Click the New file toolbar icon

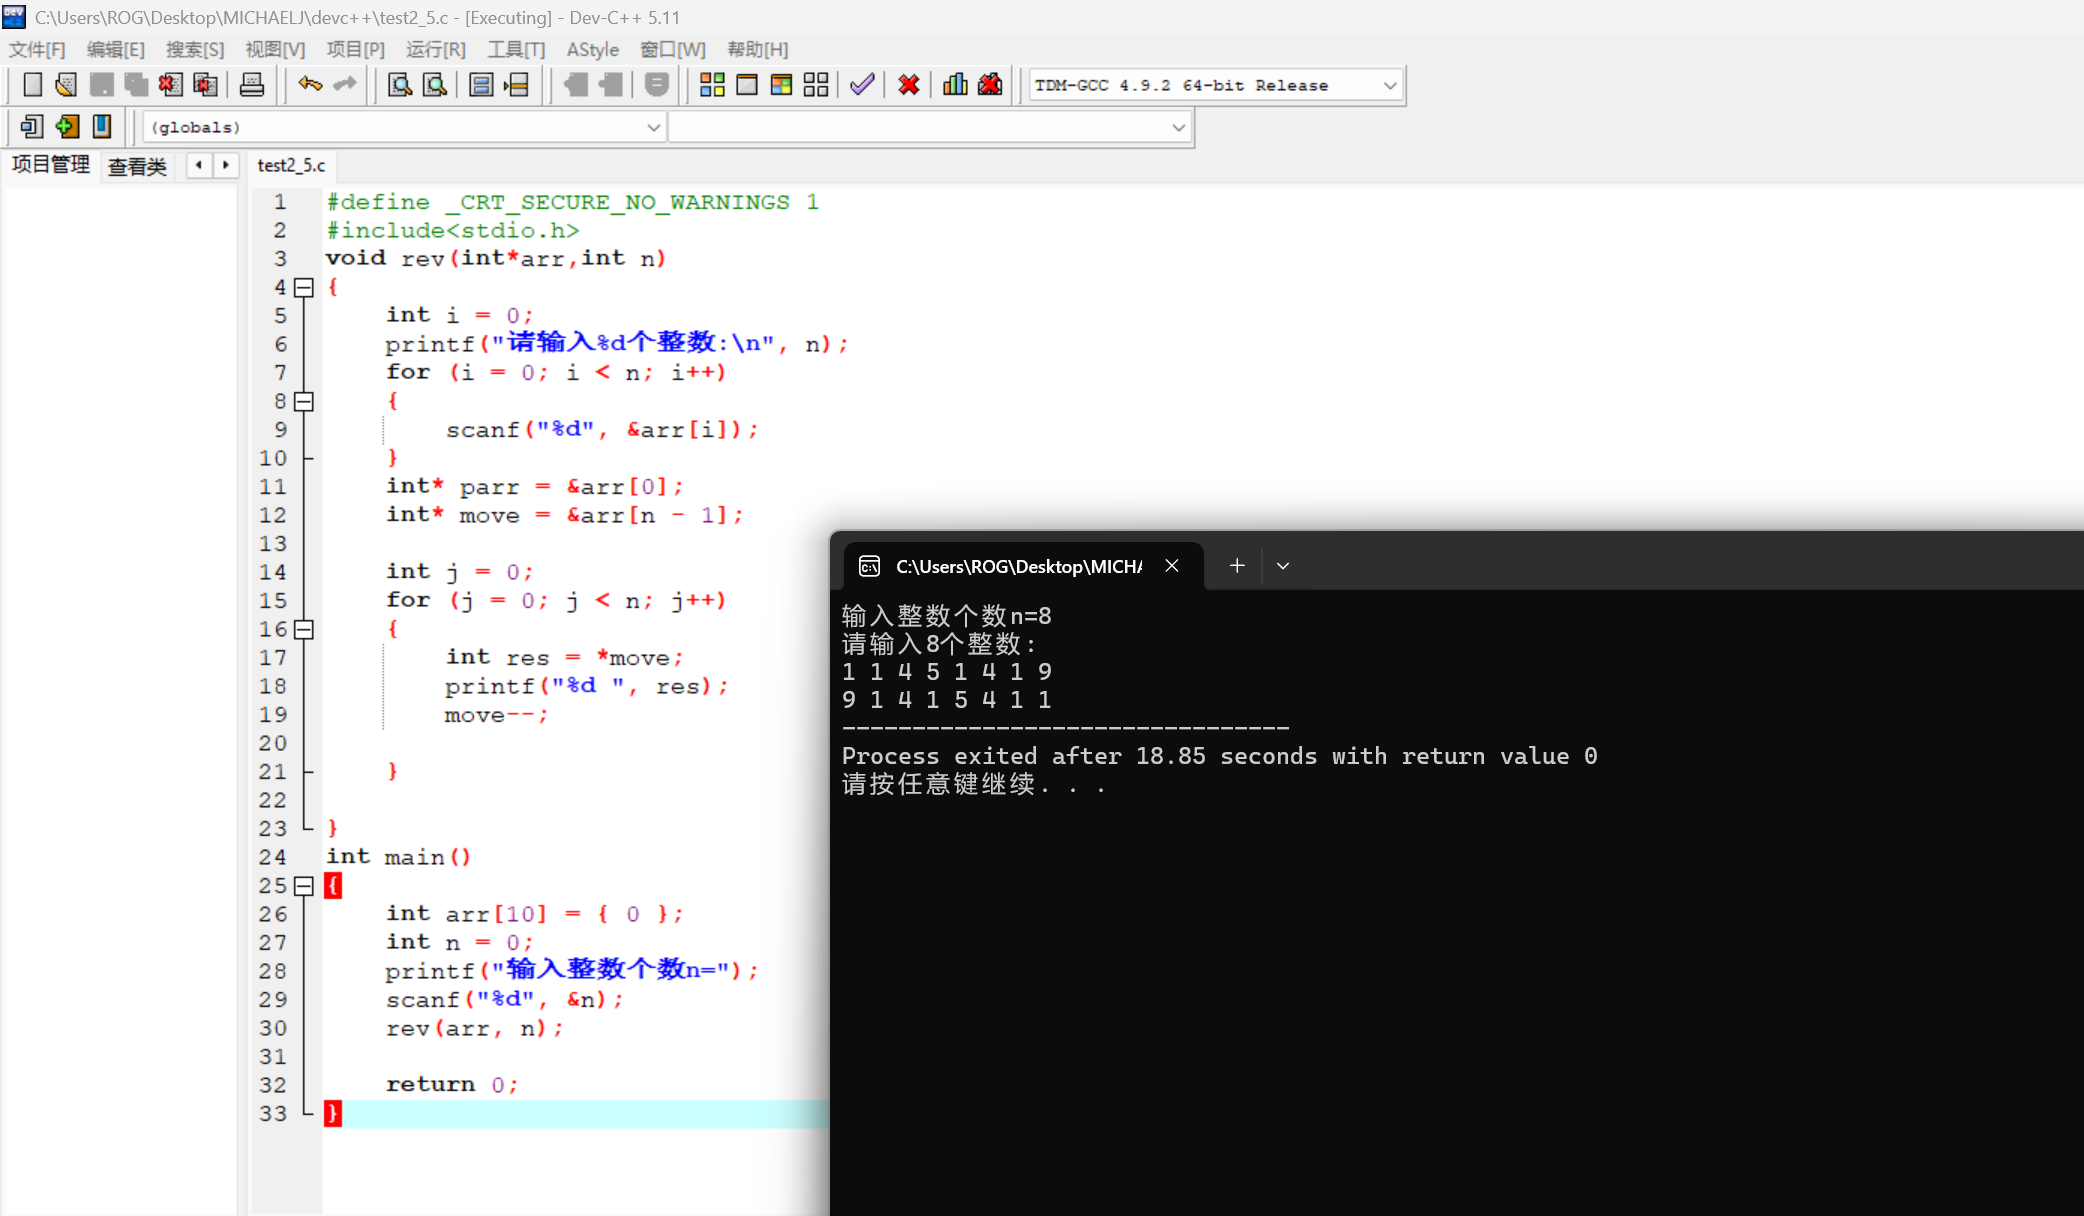pyautogui.click(x=32, y=85)
